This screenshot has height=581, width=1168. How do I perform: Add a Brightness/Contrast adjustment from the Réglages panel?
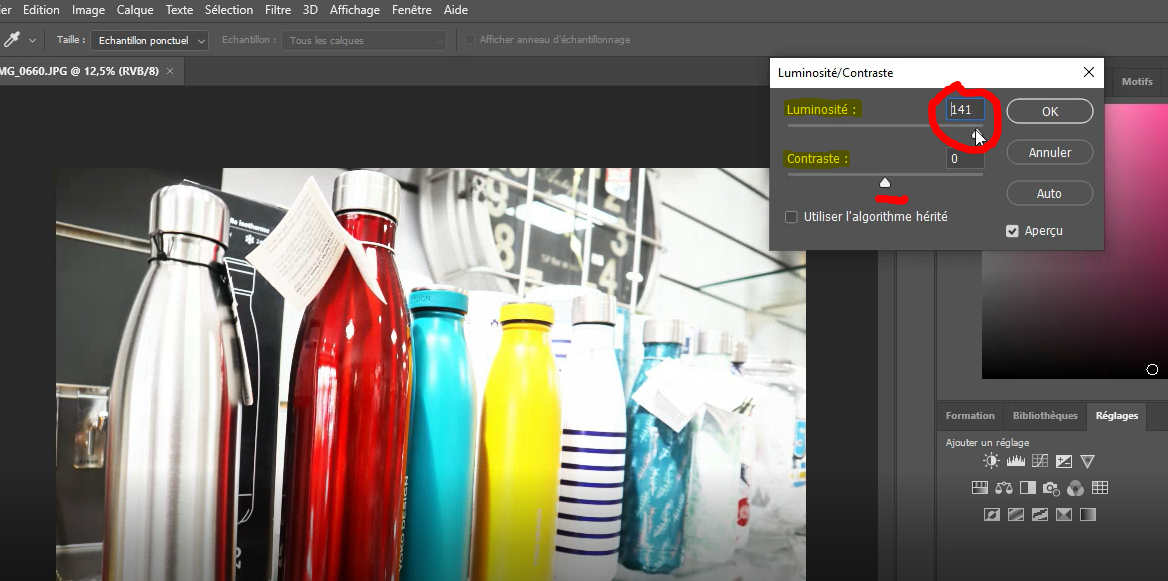(991, 461)
